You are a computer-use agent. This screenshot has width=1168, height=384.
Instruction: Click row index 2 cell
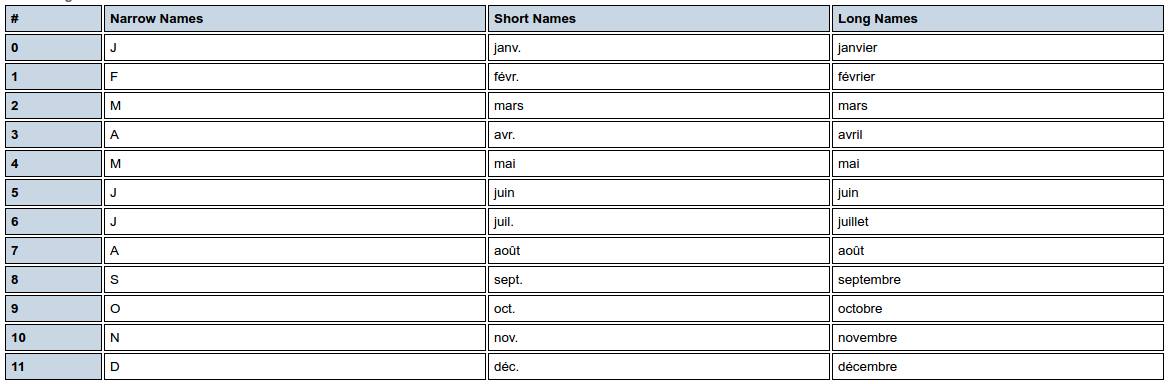[53, 106]
